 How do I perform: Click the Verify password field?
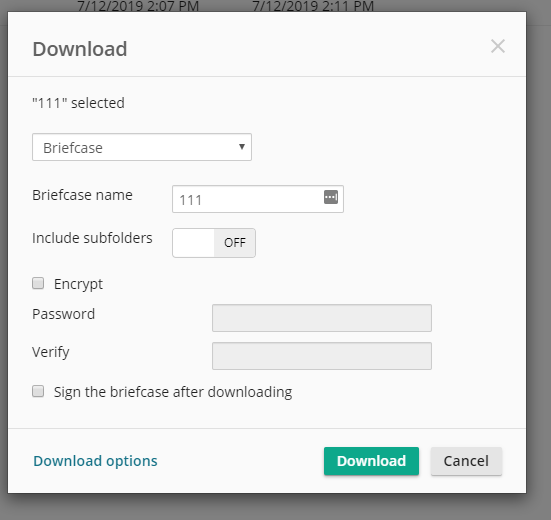(x=322, y=356)
